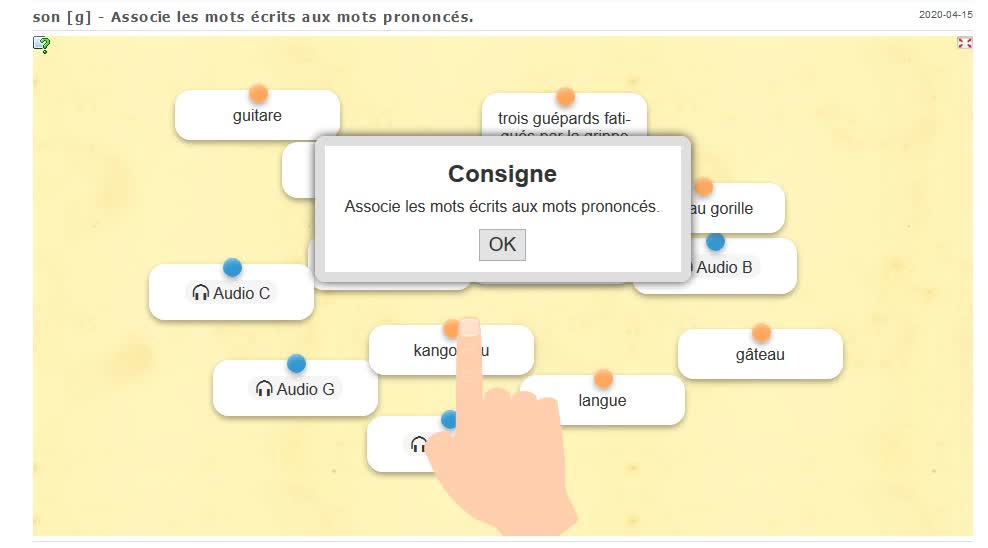Viewport: 988px width, 548px height.
Task: Select the langue word card
Action: tap(602, 401)
